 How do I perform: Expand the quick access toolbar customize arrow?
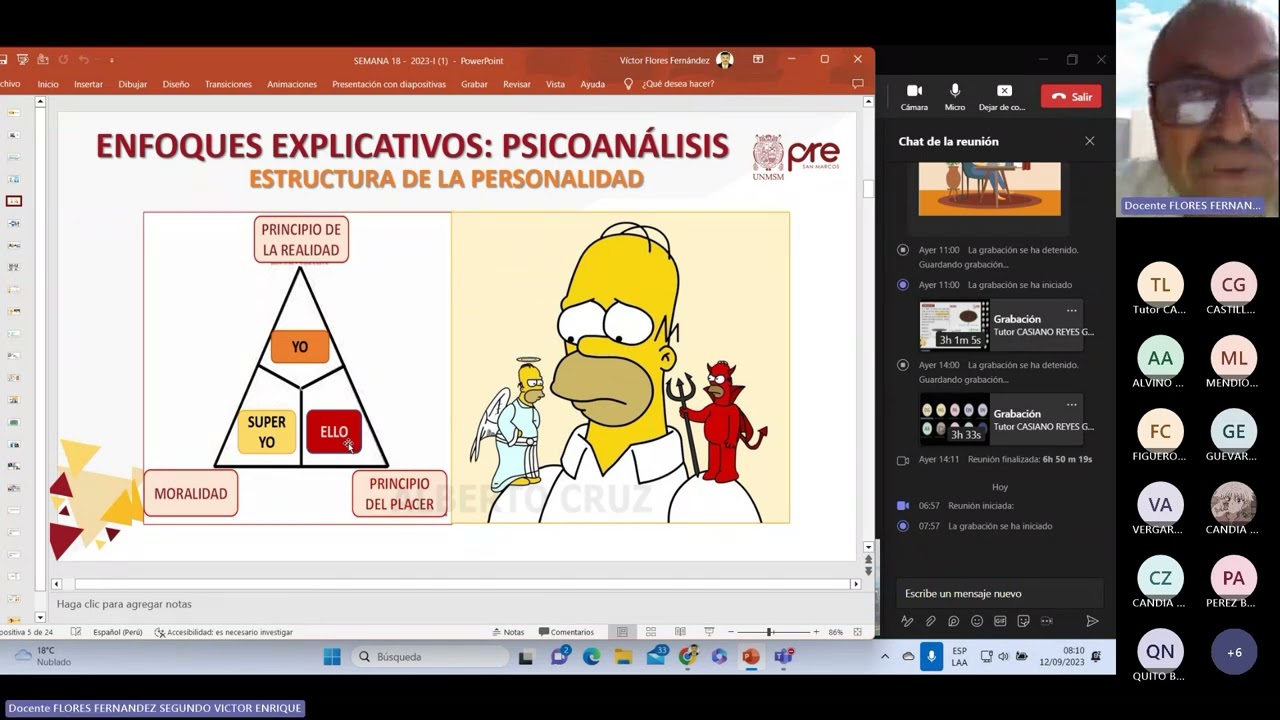111,60
